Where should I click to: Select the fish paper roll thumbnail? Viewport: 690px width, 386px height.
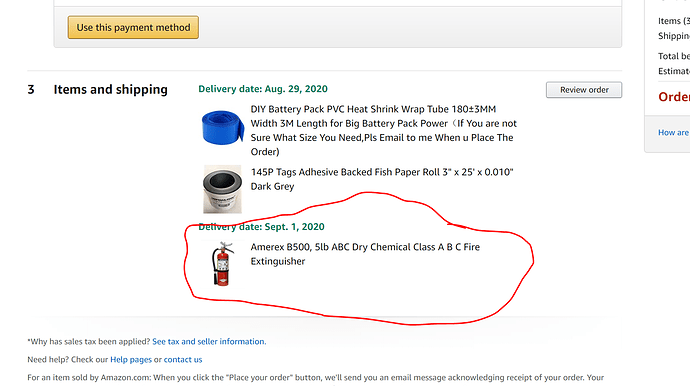(222, 189)
